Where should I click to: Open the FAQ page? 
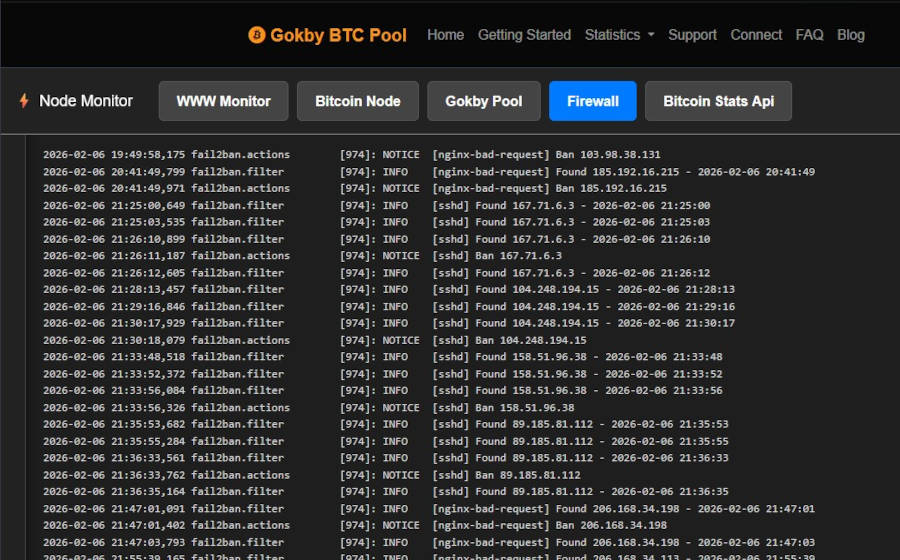point(809,35)
